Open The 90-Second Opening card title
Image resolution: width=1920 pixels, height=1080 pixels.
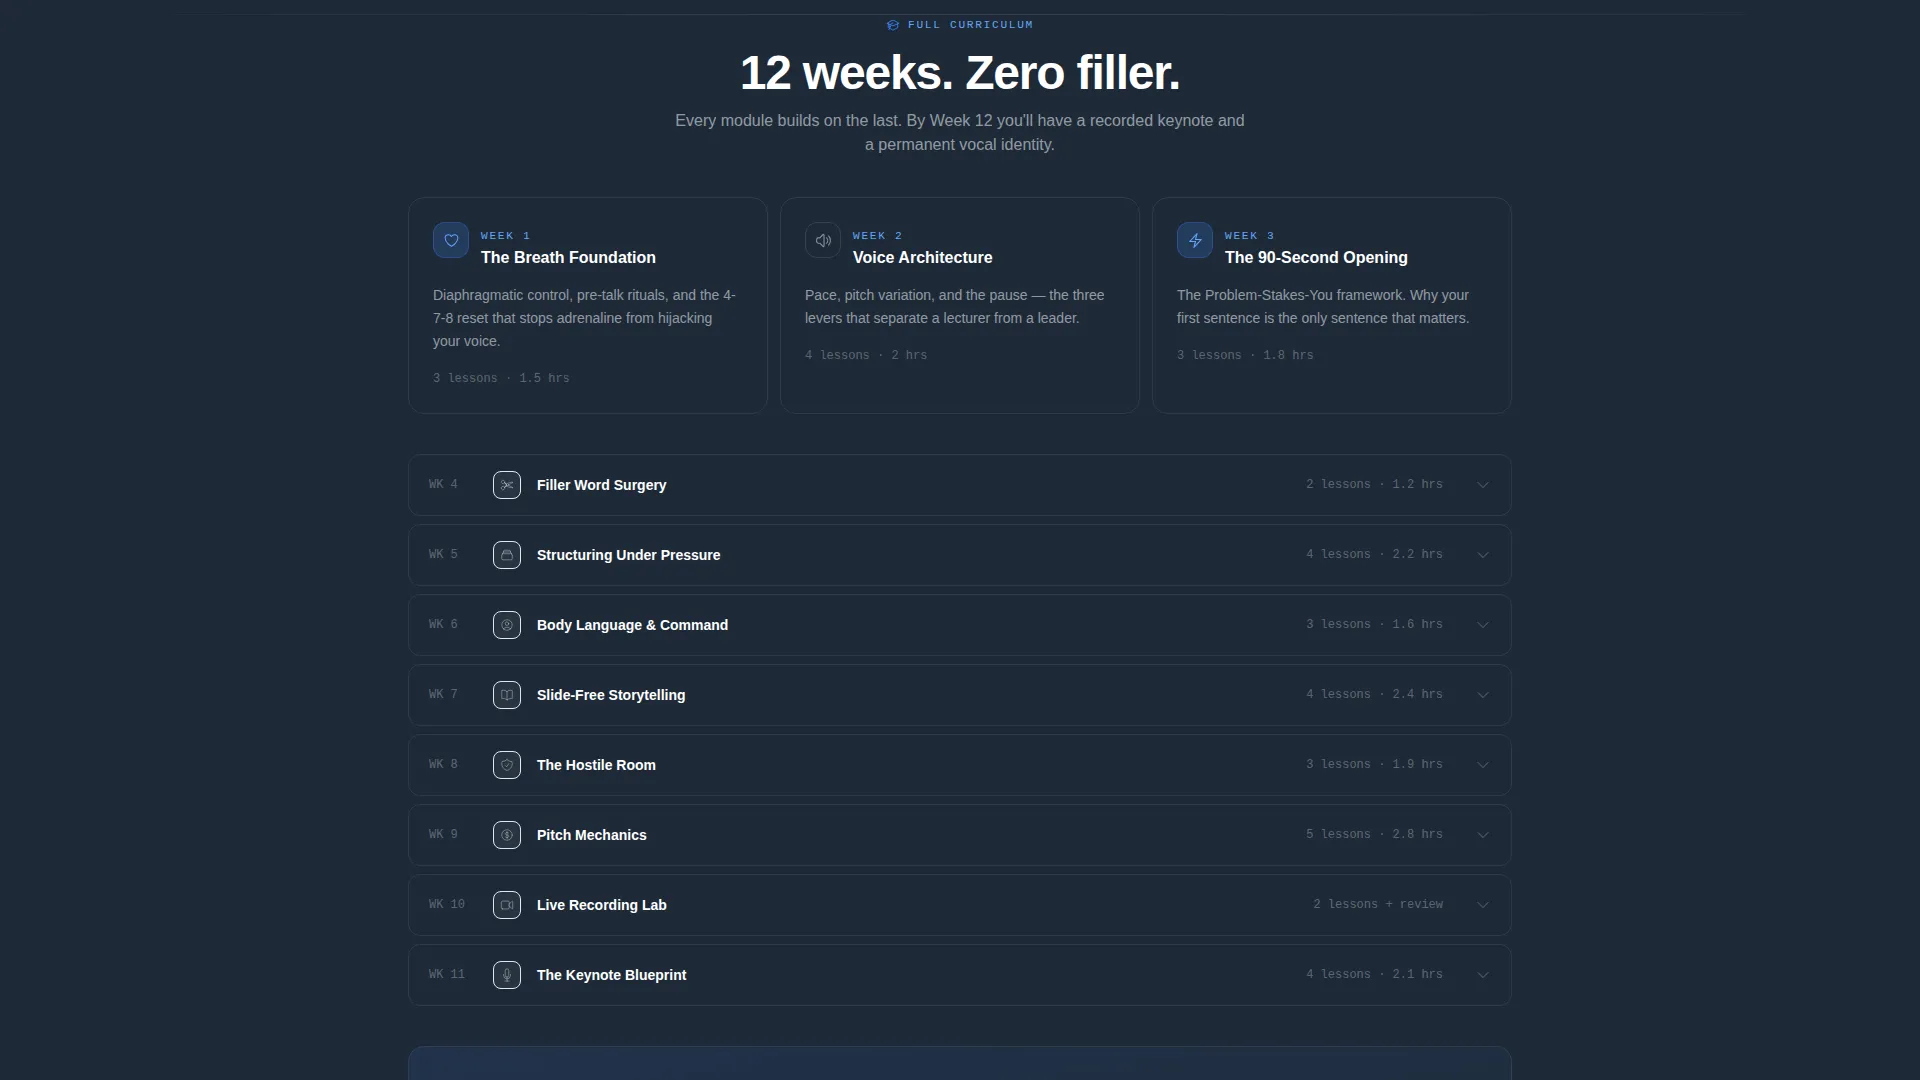pyautogui.click(x=1316, y=257)
